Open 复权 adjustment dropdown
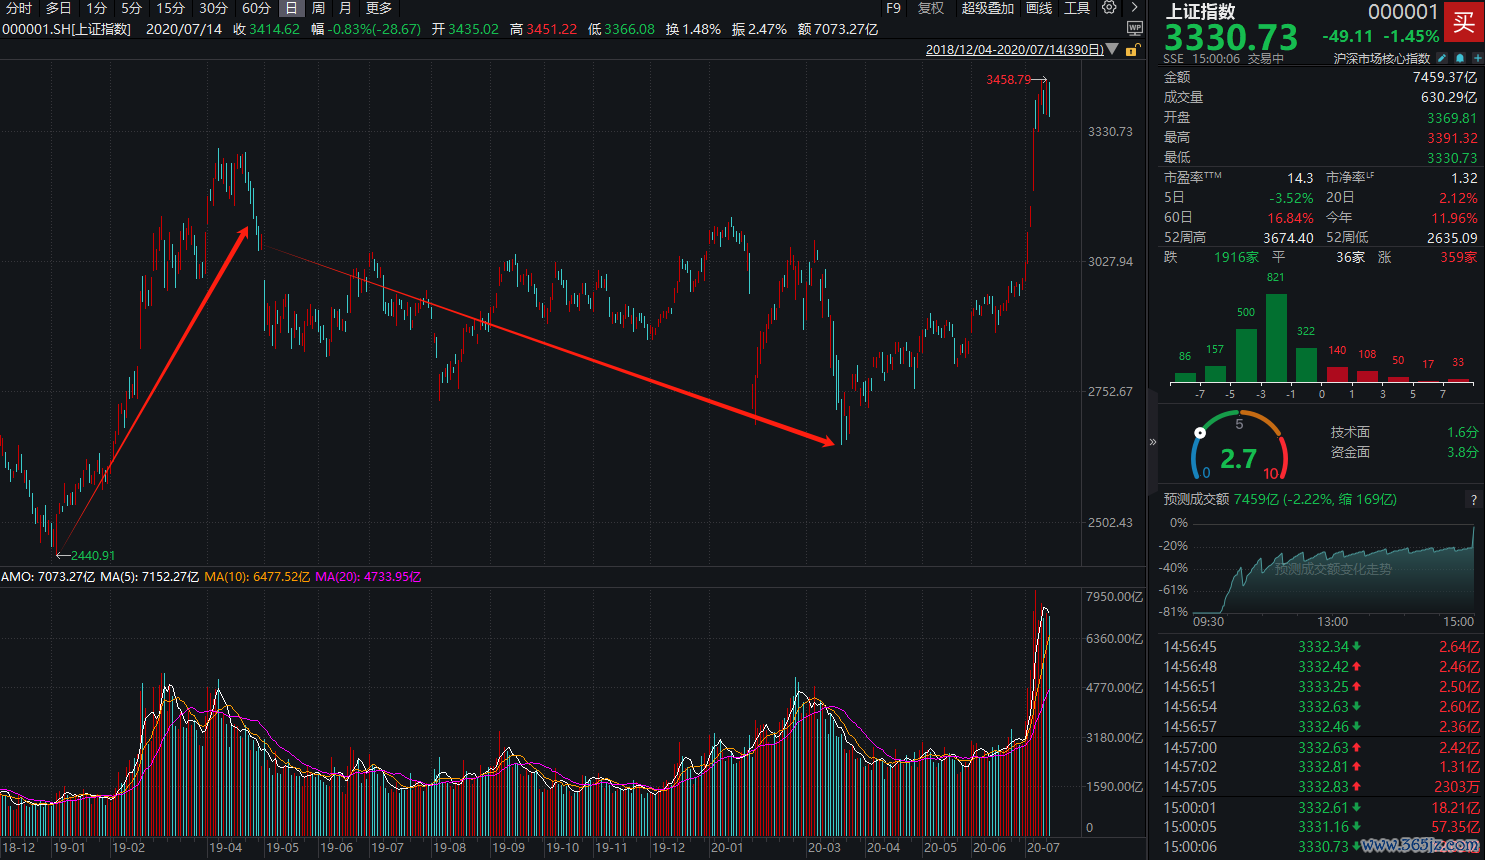Screen dimensions: 1485x860 [931, 8]
